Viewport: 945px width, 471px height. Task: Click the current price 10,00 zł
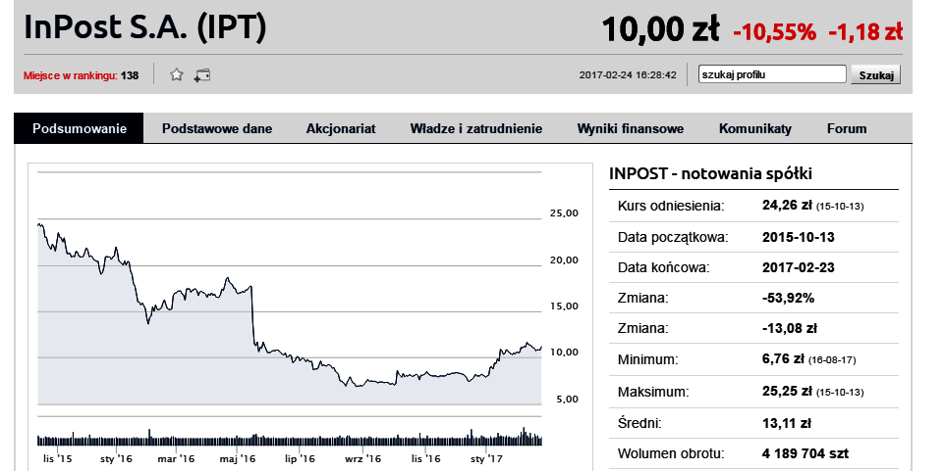(x=661, y=28)
